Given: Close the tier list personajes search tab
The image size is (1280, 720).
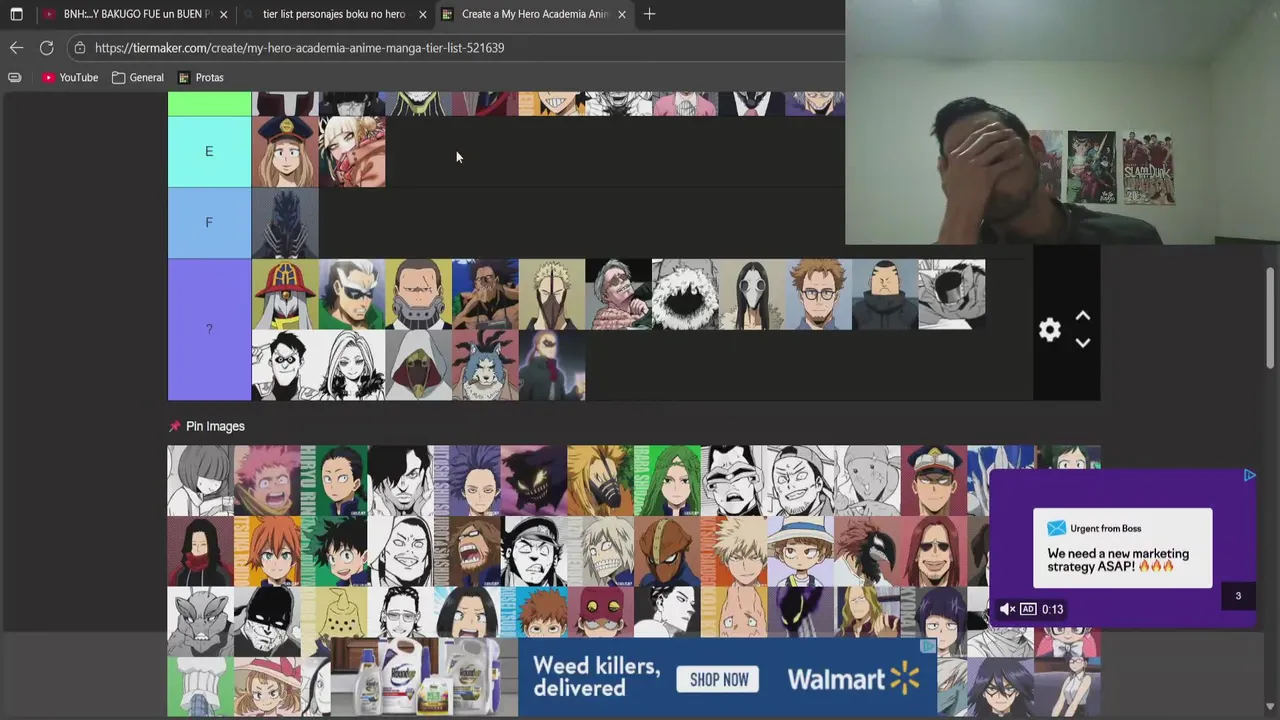Looking at the screenshot, I should [422, 14].
